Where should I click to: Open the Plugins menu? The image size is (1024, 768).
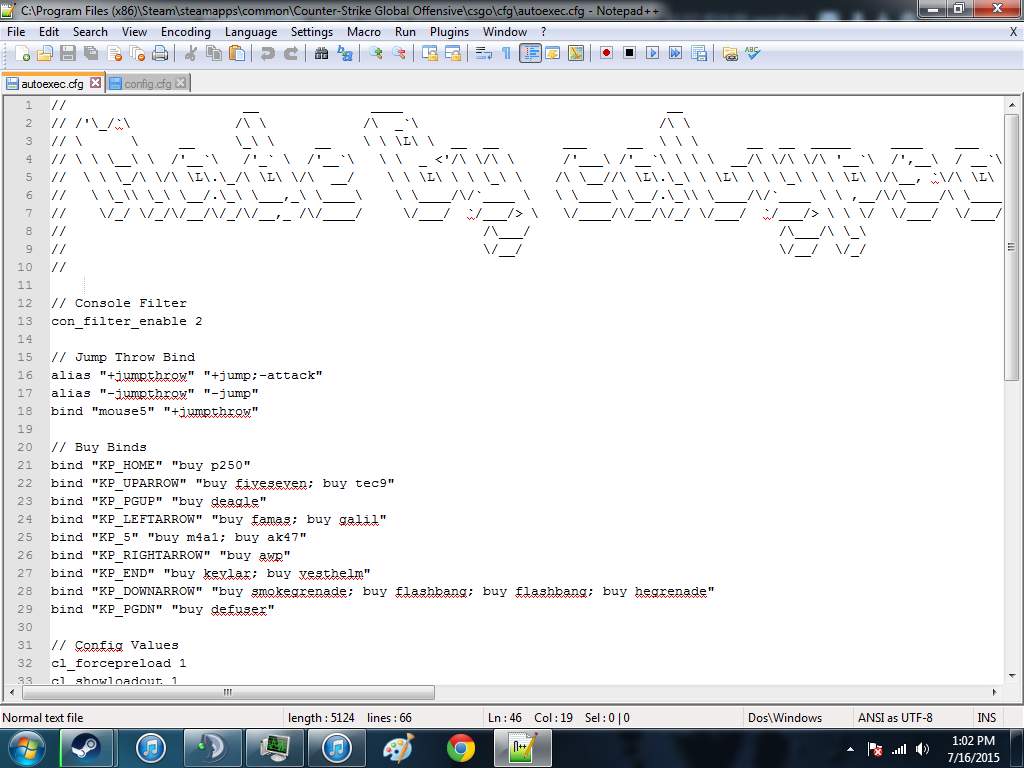pyautogui.click(x=449, y=32)
